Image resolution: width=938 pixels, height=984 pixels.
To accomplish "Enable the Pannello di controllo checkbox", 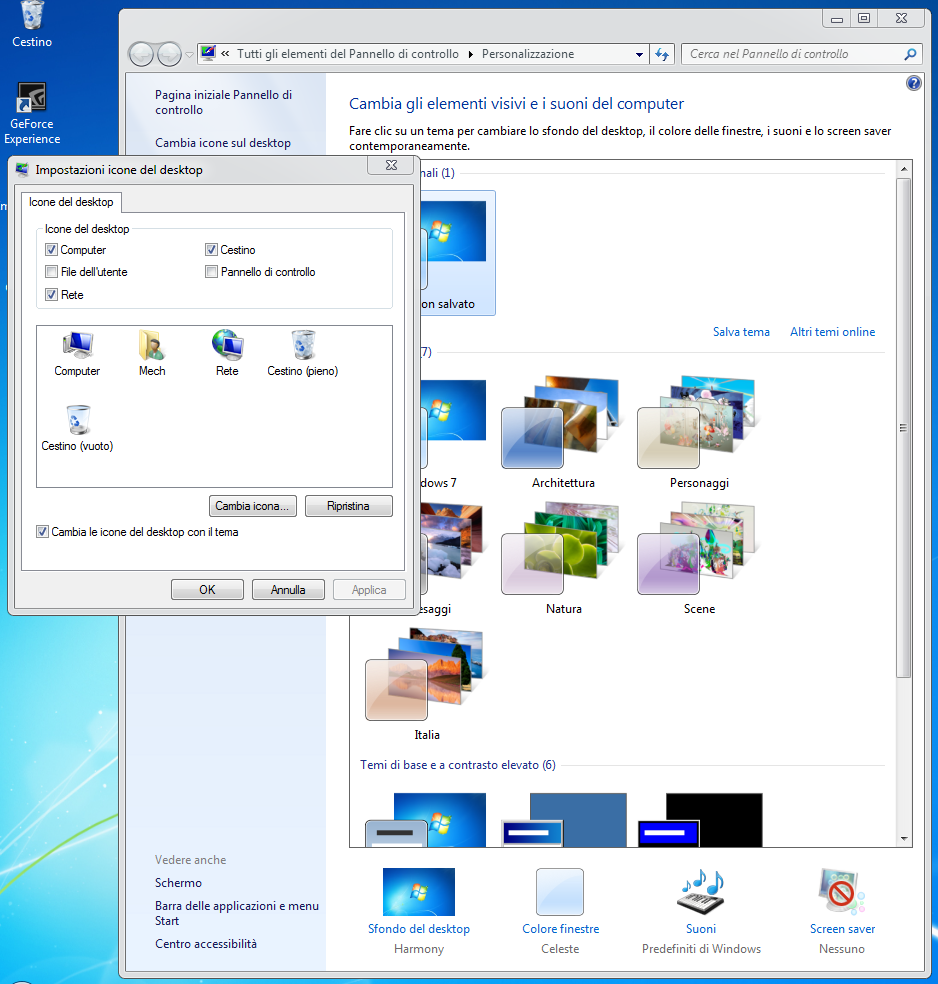I will click(x=211, y=272).
